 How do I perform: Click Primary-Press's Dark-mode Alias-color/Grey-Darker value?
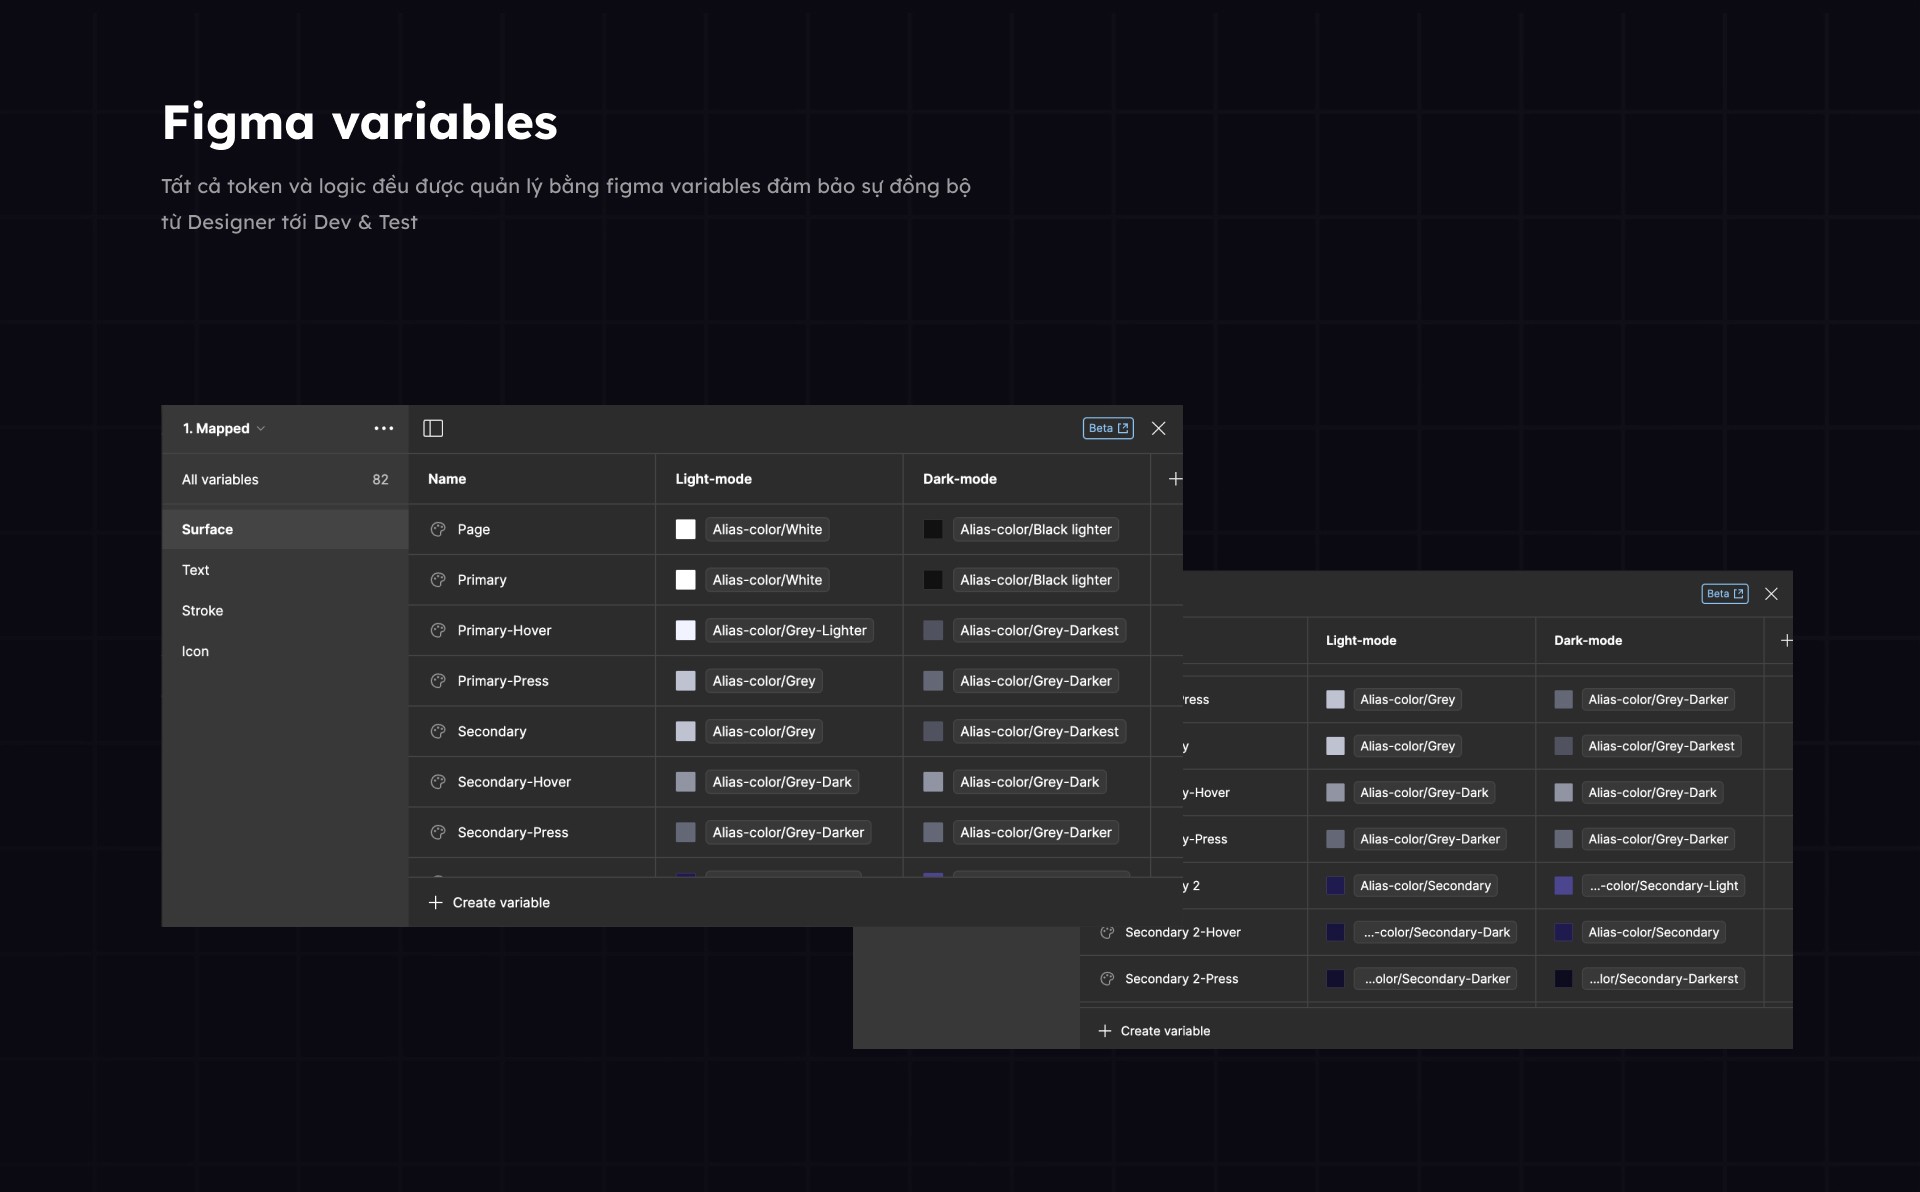1036,681
